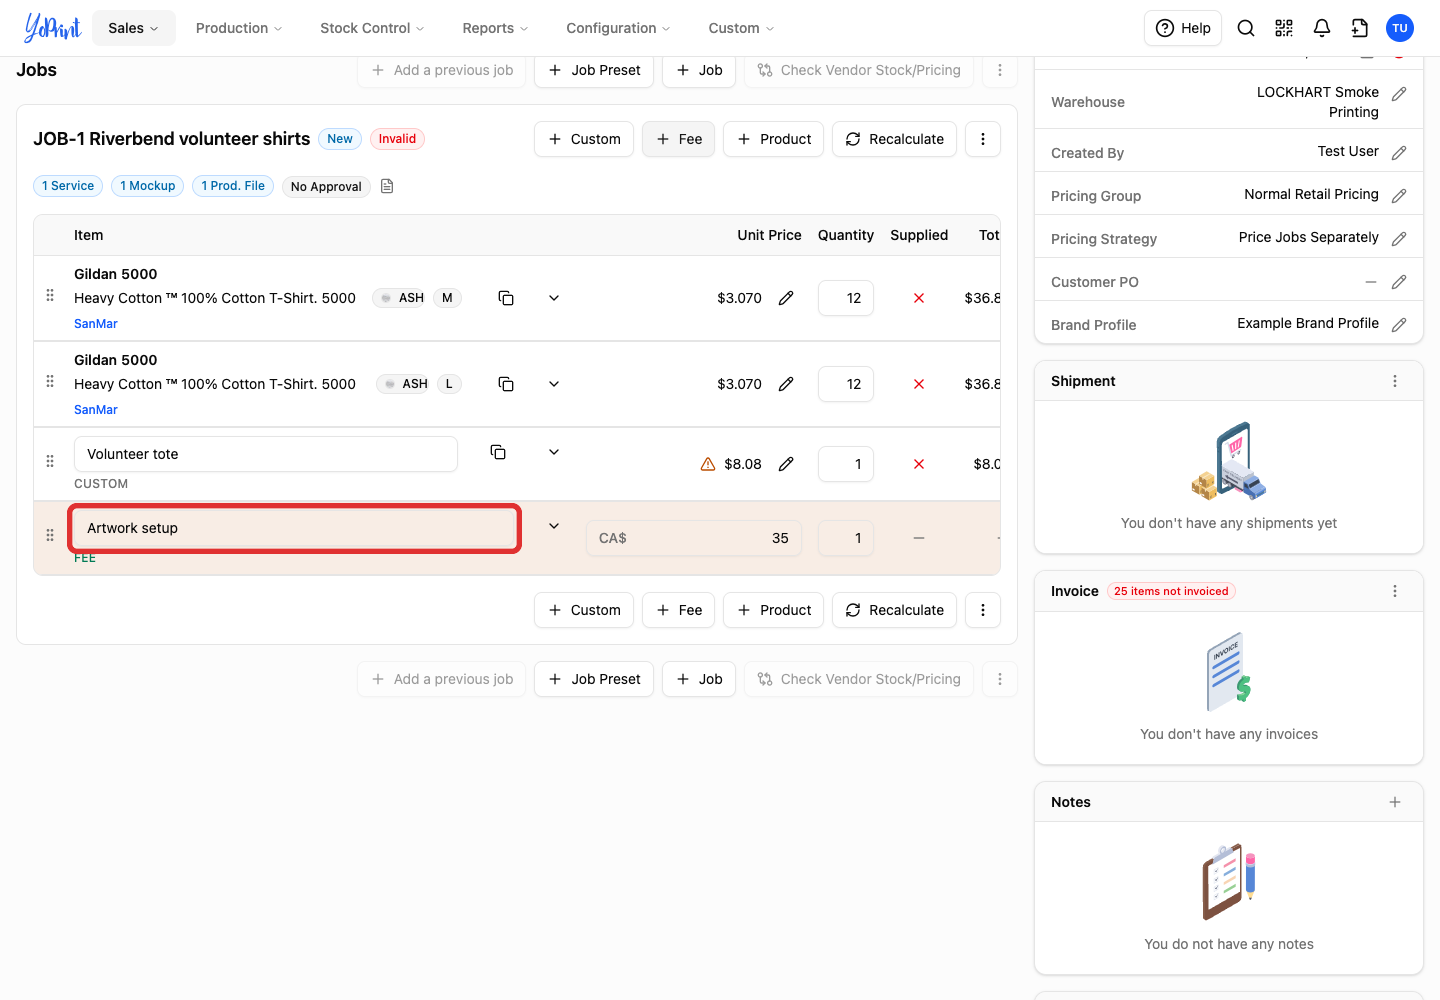Screen dimensions: 1440x1000
Task: Toggle supplied status for Volunteer tote
Action: pyautogui.click(x=919, y=464)
